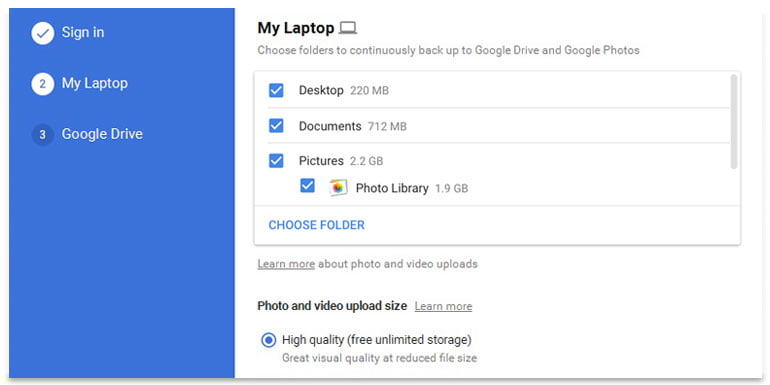Select the High quality radio button
This screenshot has height=385, width=770.
[269, 340]
